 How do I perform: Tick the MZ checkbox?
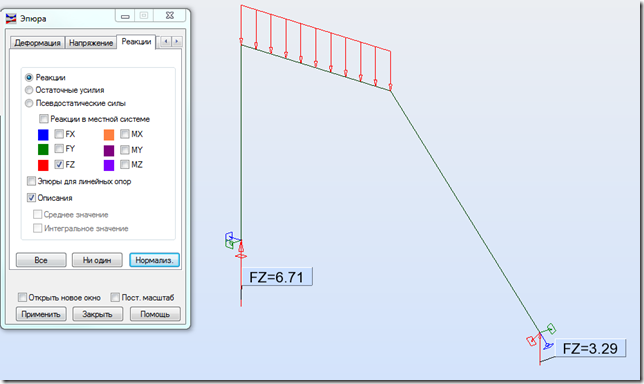125,164
